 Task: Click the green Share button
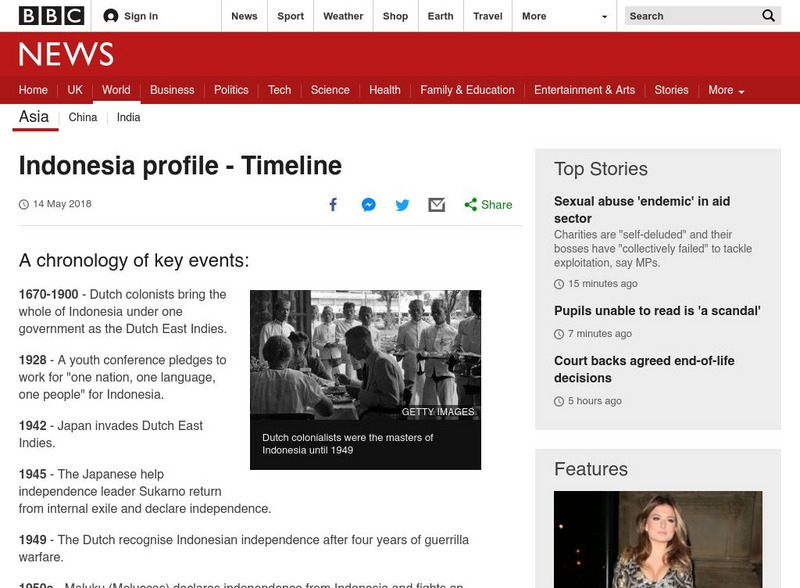488,205
